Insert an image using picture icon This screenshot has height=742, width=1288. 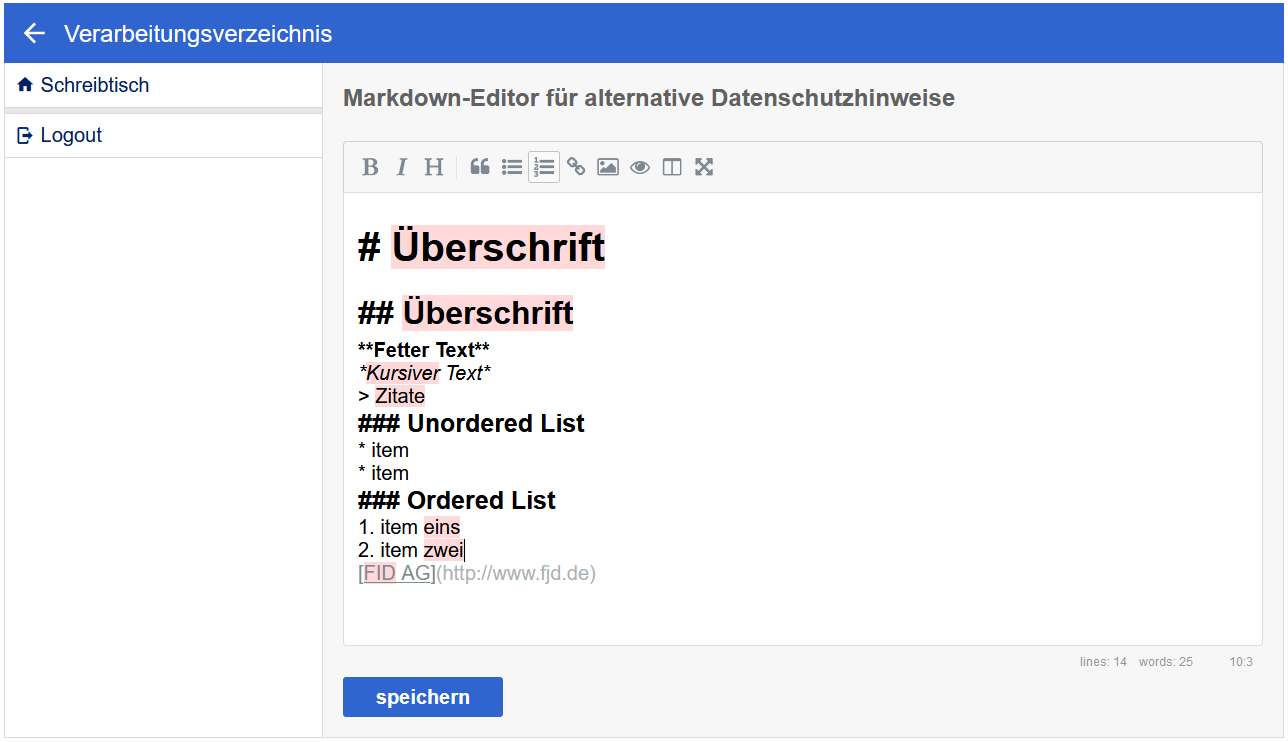point(608,167)
